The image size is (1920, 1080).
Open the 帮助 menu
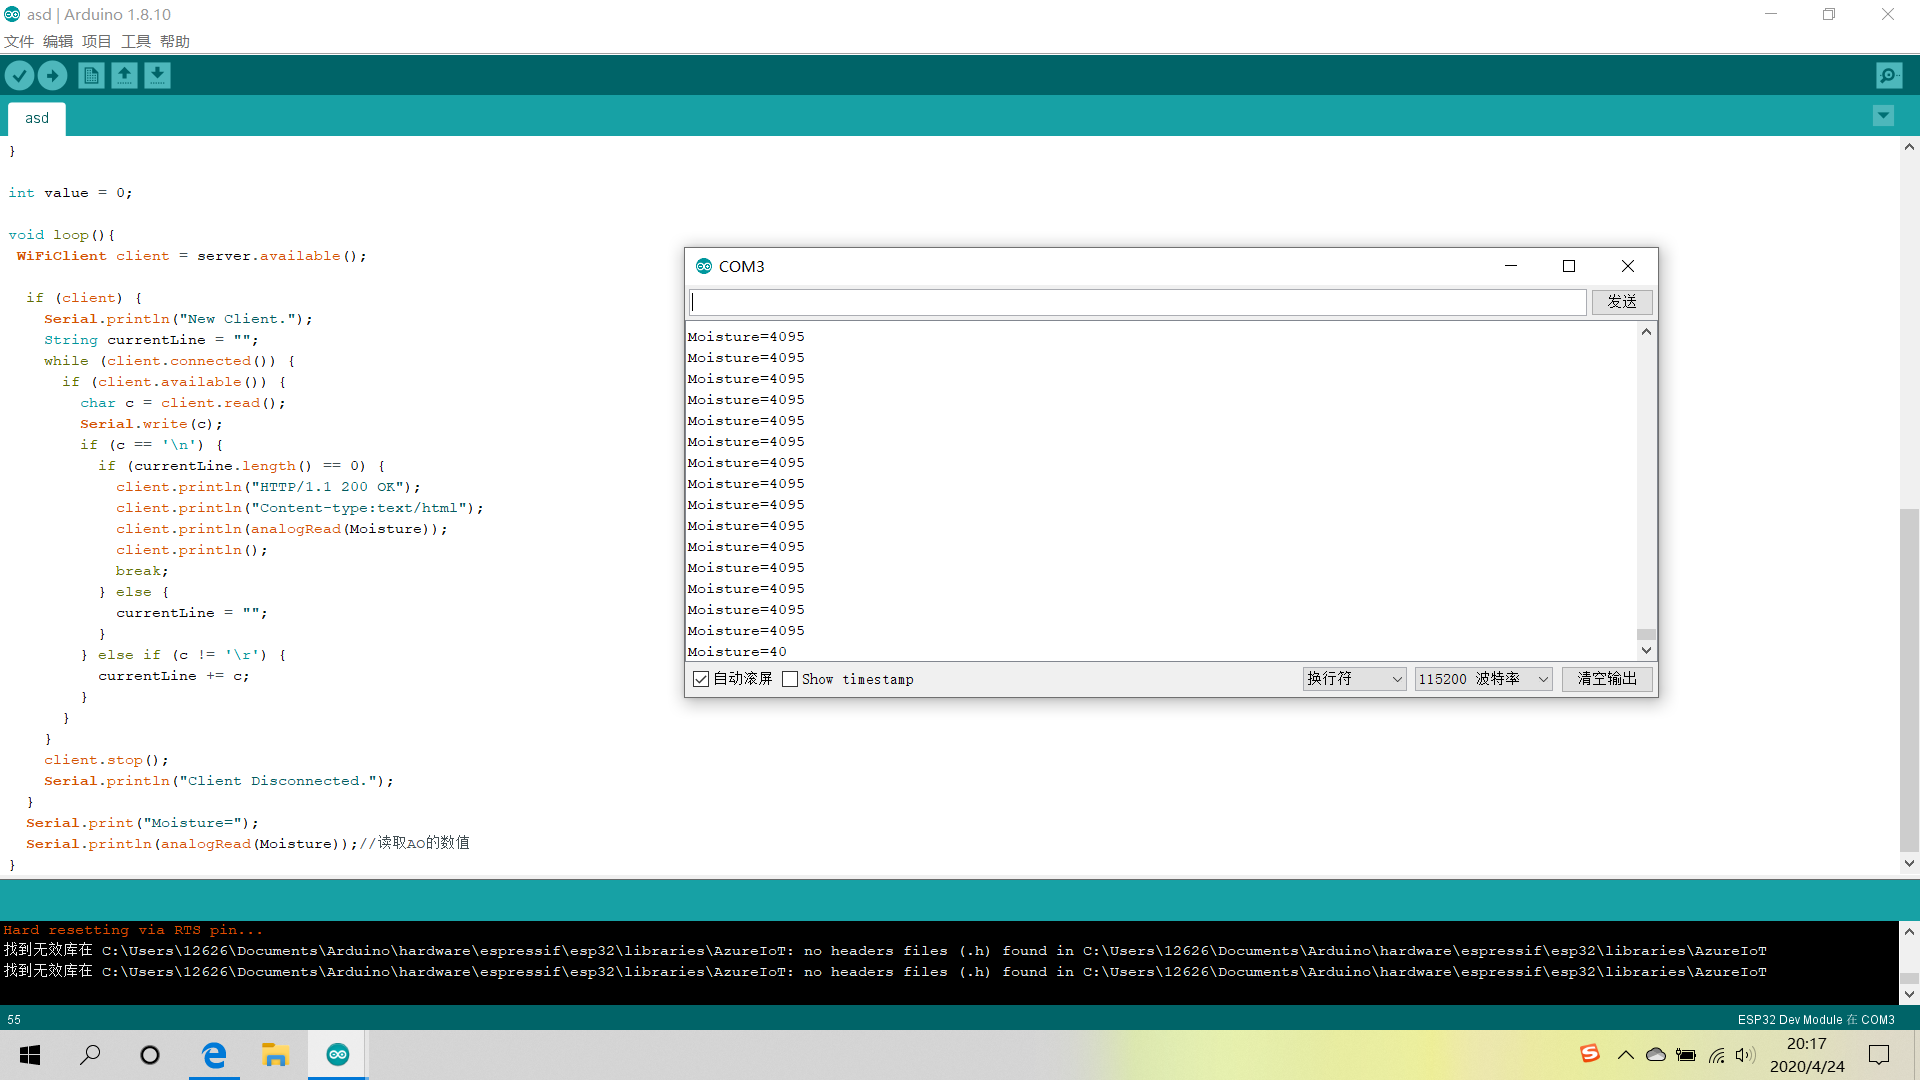(175, 41)
